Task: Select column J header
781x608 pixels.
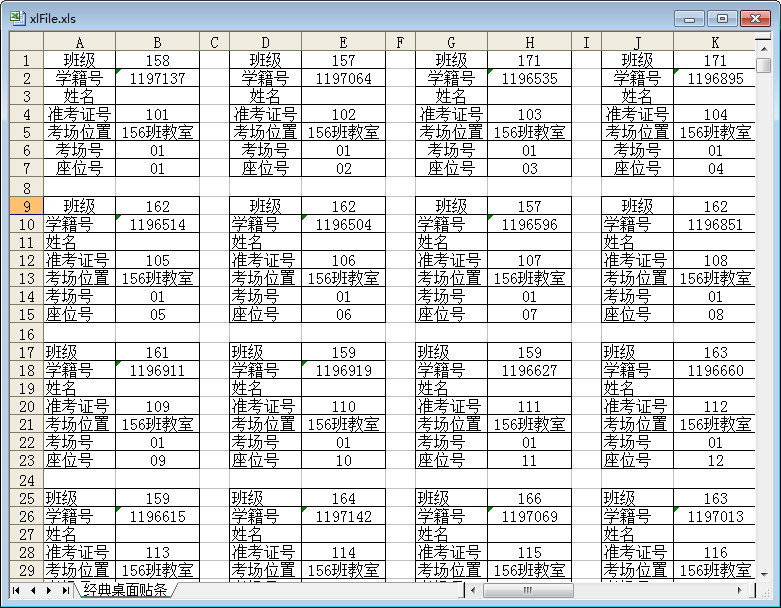Action: point(638,42)
